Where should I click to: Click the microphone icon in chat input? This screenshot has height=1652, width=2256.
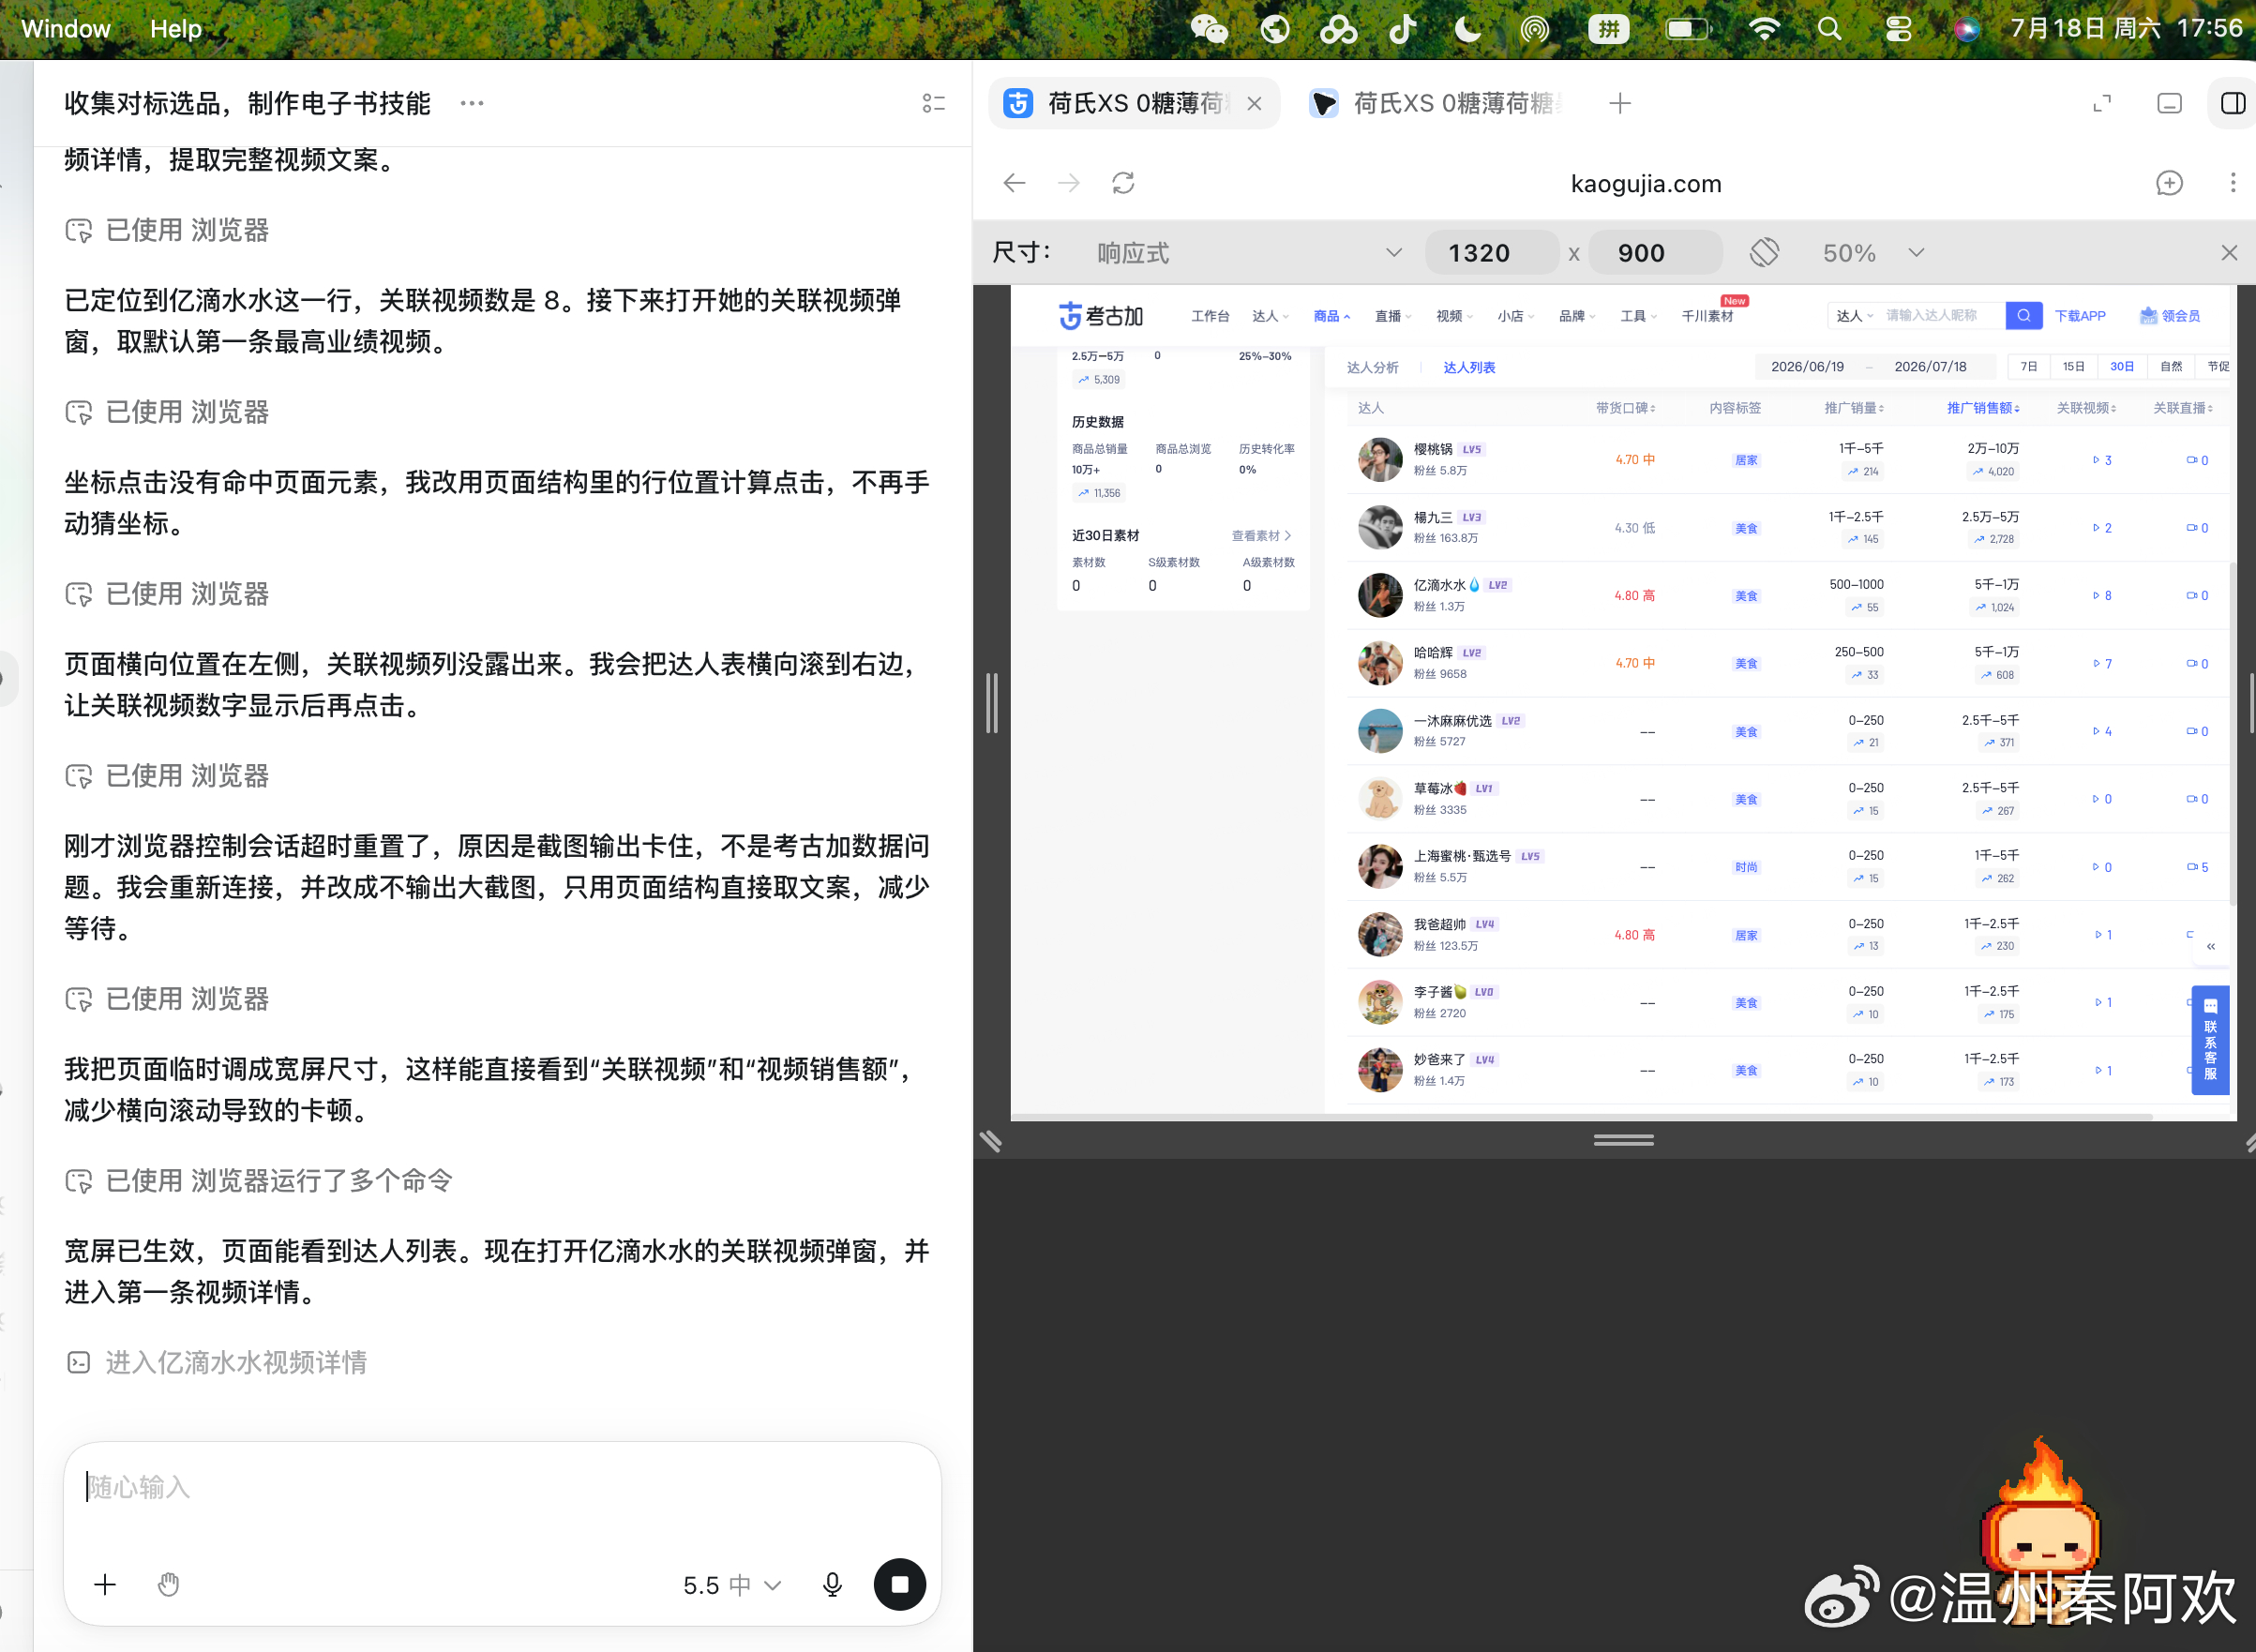point(832,1584)
